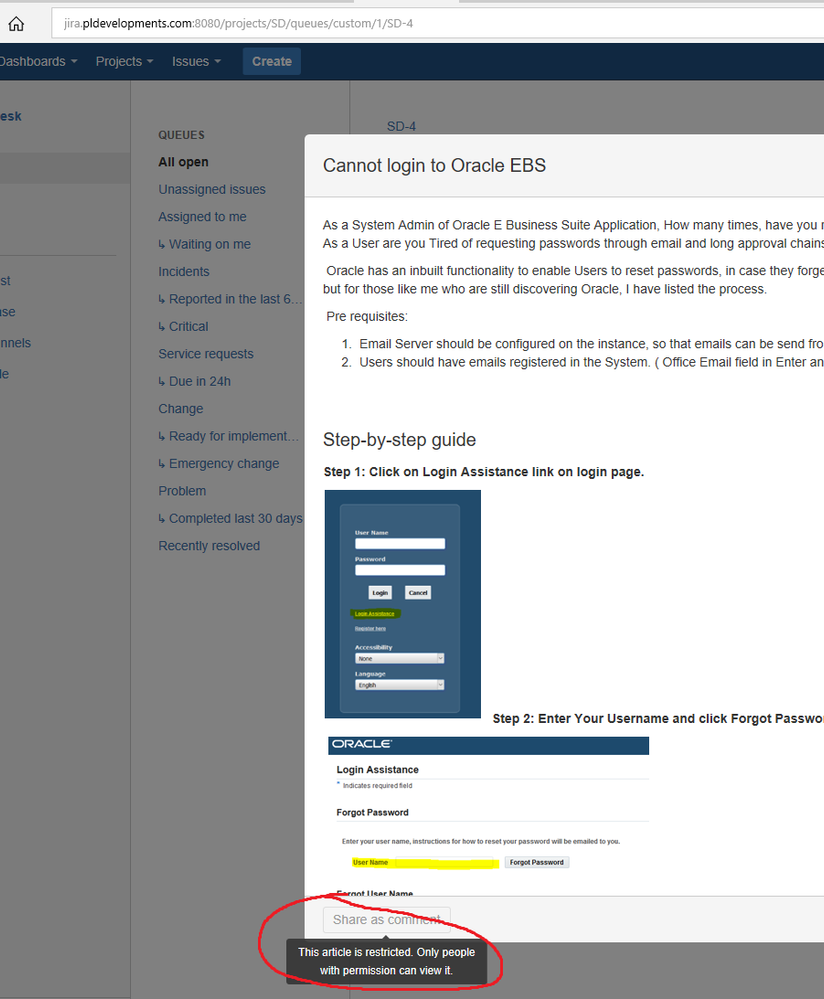The image size is (824, 999).
Task: Click the QUEUES section header
Action: pyautogui.click(x=182, y=135)
